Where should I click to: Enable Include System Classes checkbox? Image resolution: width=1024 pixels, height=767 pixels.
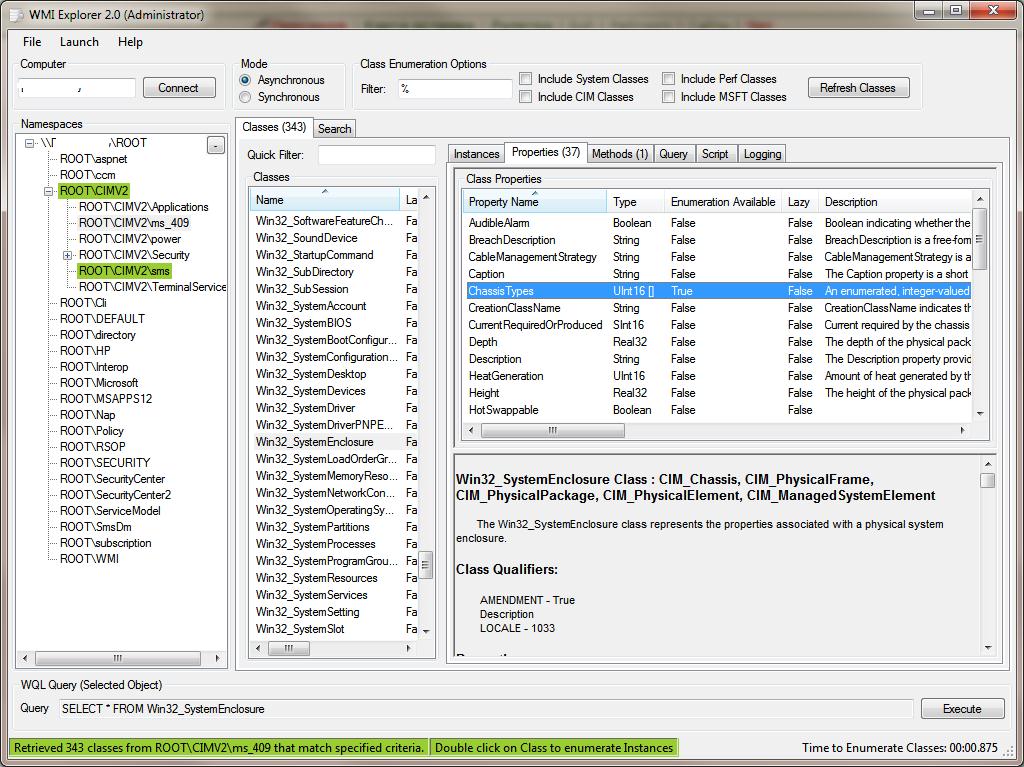pos(526,79)
